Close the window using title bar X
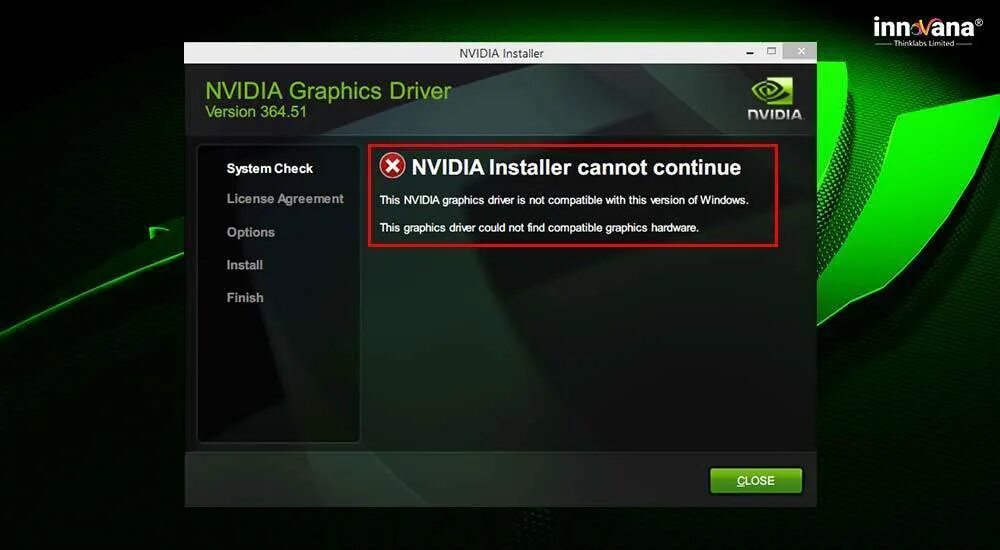The image size is (1000, 550). coord(801,52)
